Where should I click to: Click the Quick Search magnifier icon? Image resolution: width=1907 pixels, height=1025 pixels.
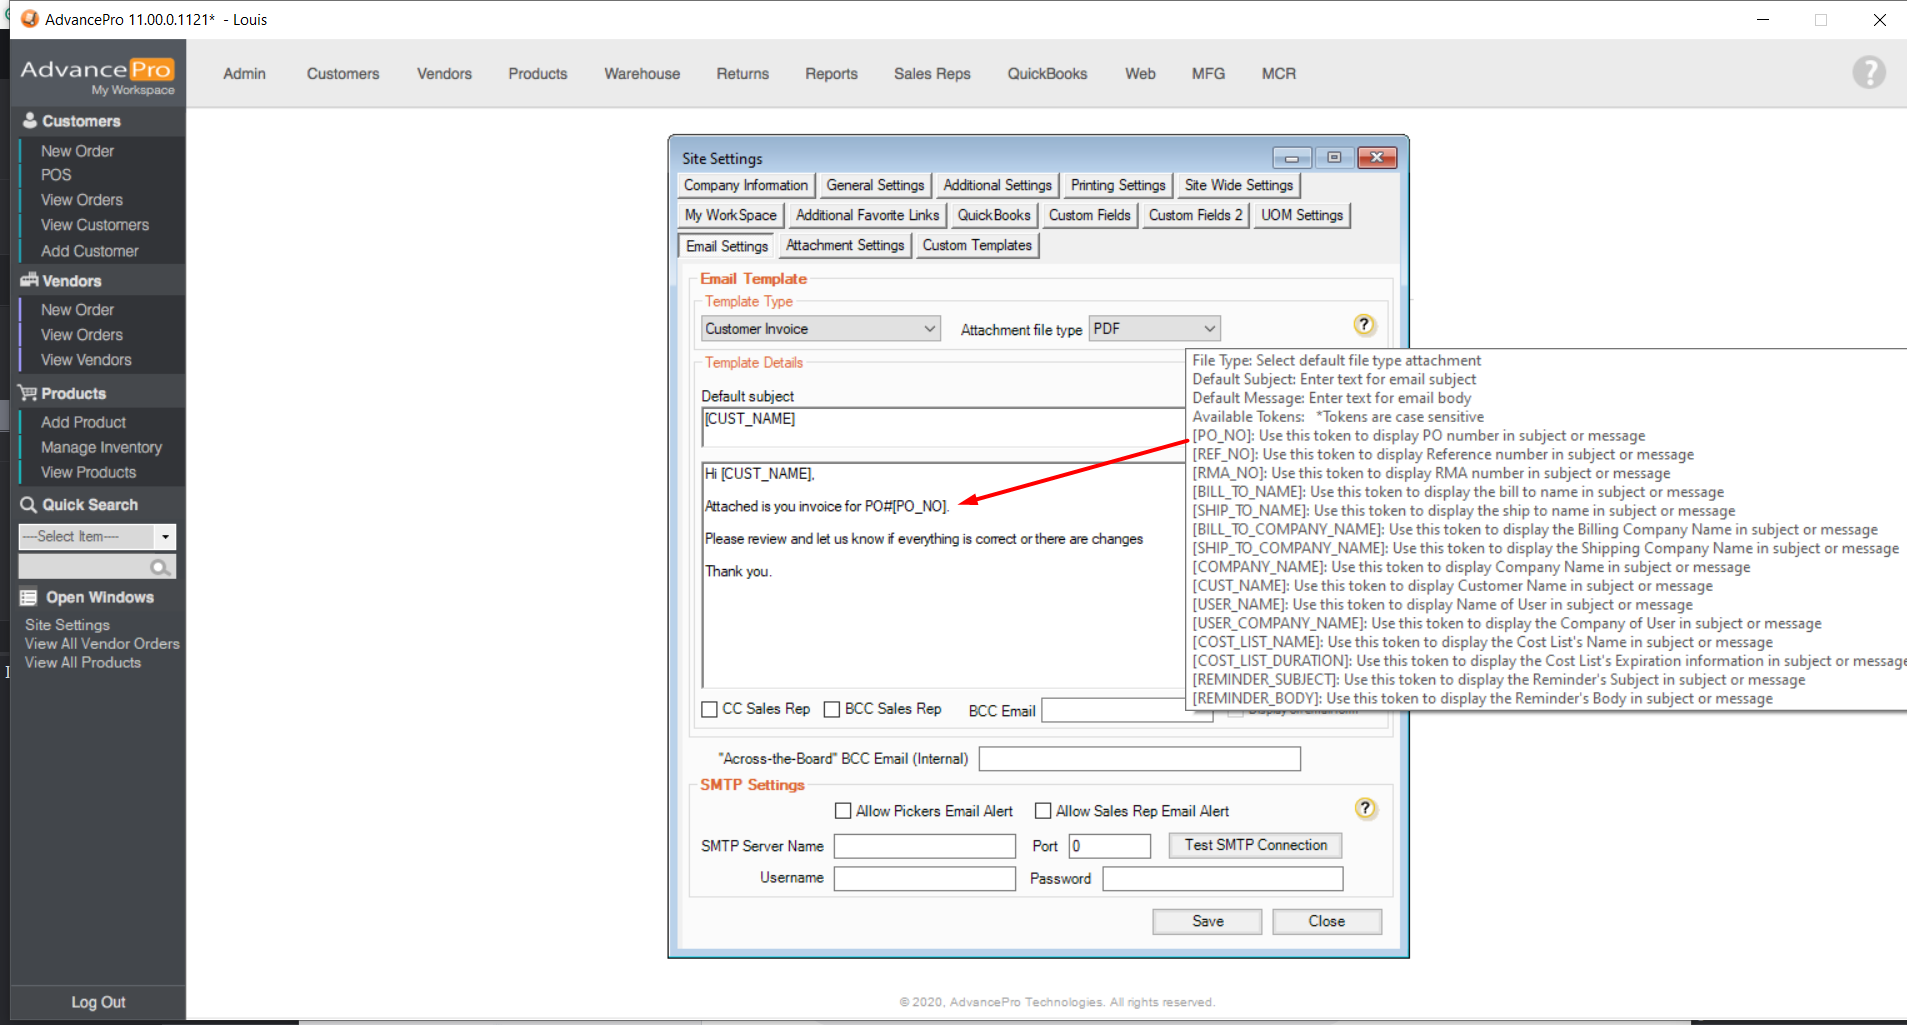click(x=159, y=568)
